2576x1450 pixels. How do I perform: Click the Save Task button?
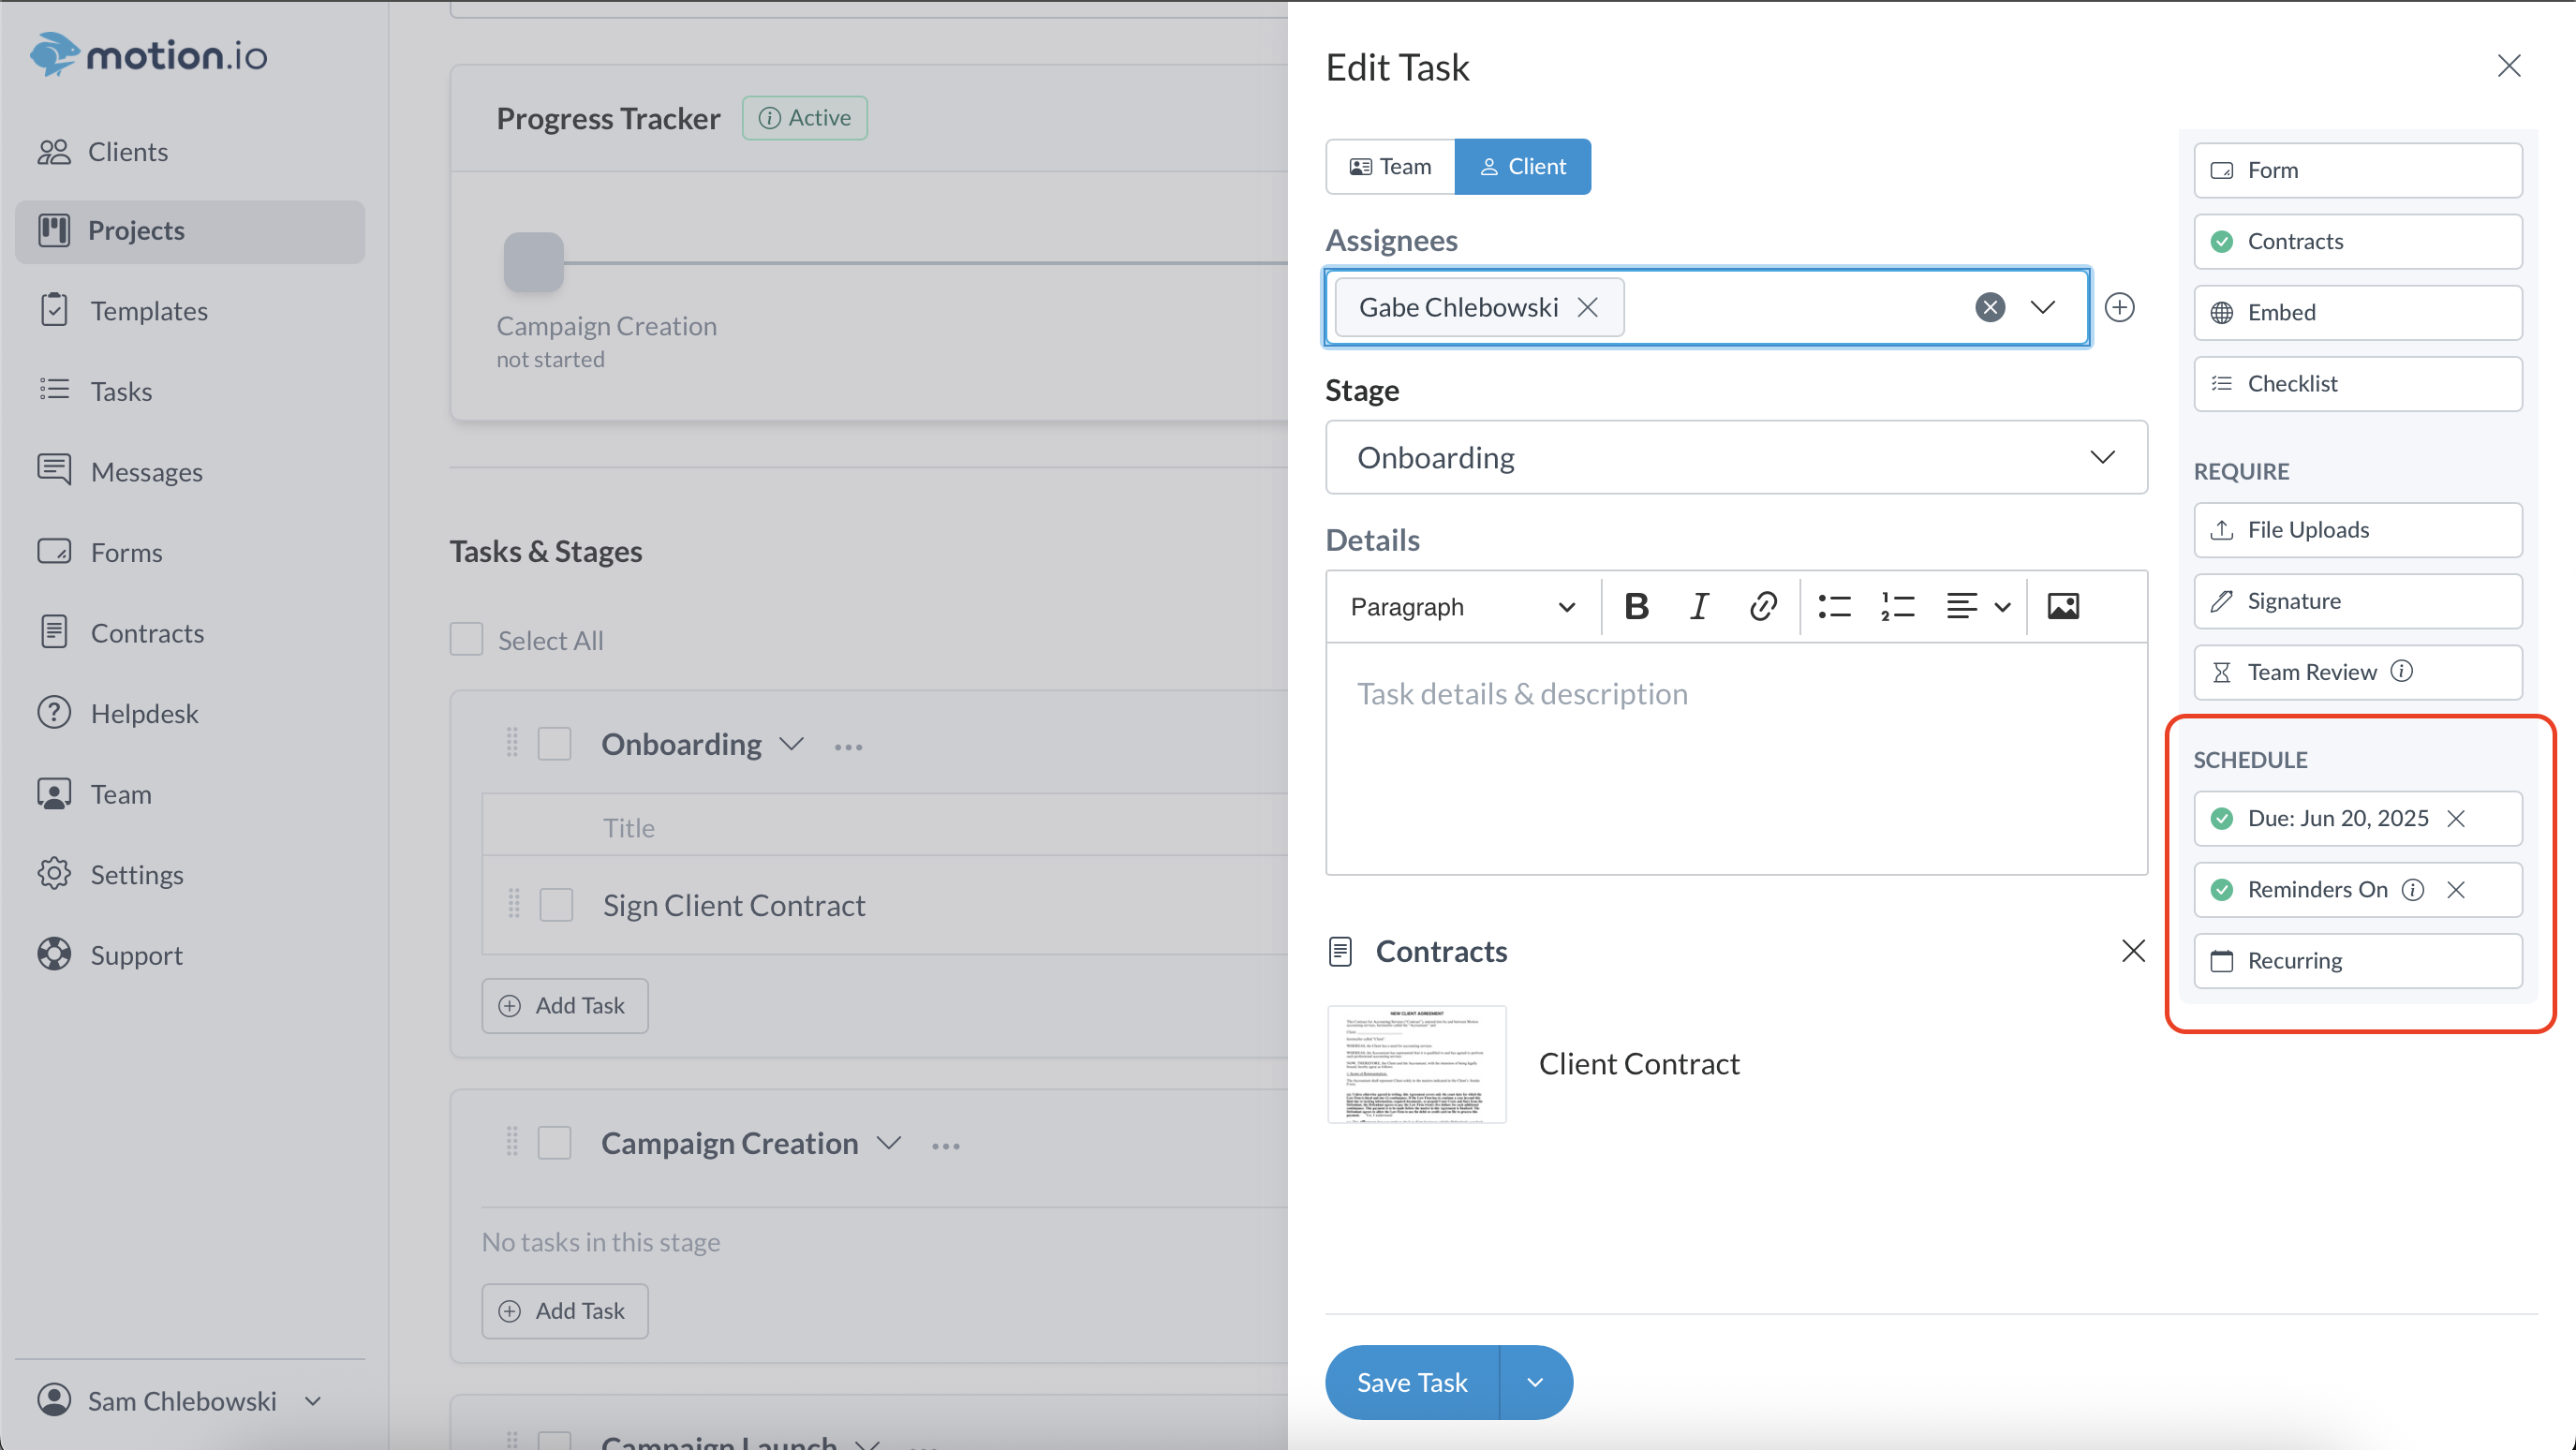1412,1382
